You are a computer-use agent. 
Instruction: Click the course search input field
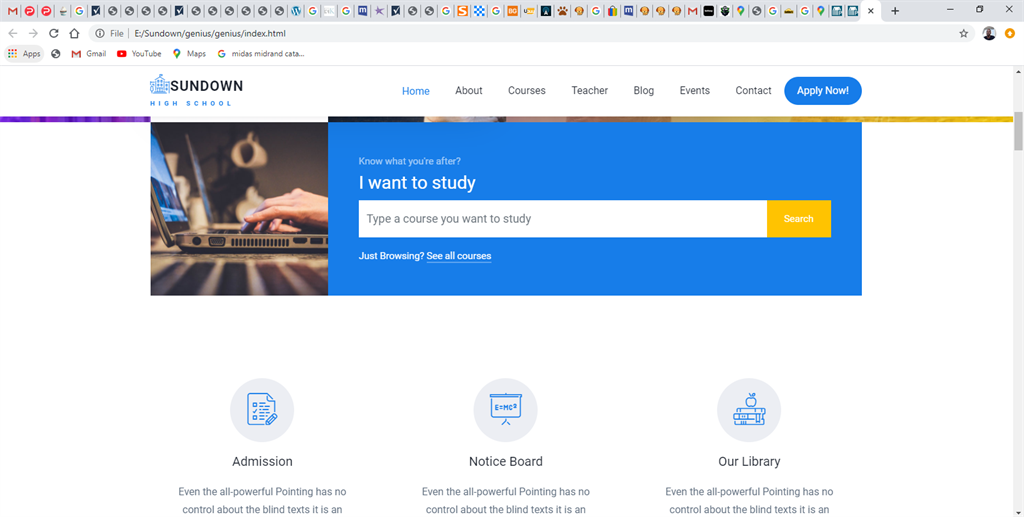(x=562, y=219)
